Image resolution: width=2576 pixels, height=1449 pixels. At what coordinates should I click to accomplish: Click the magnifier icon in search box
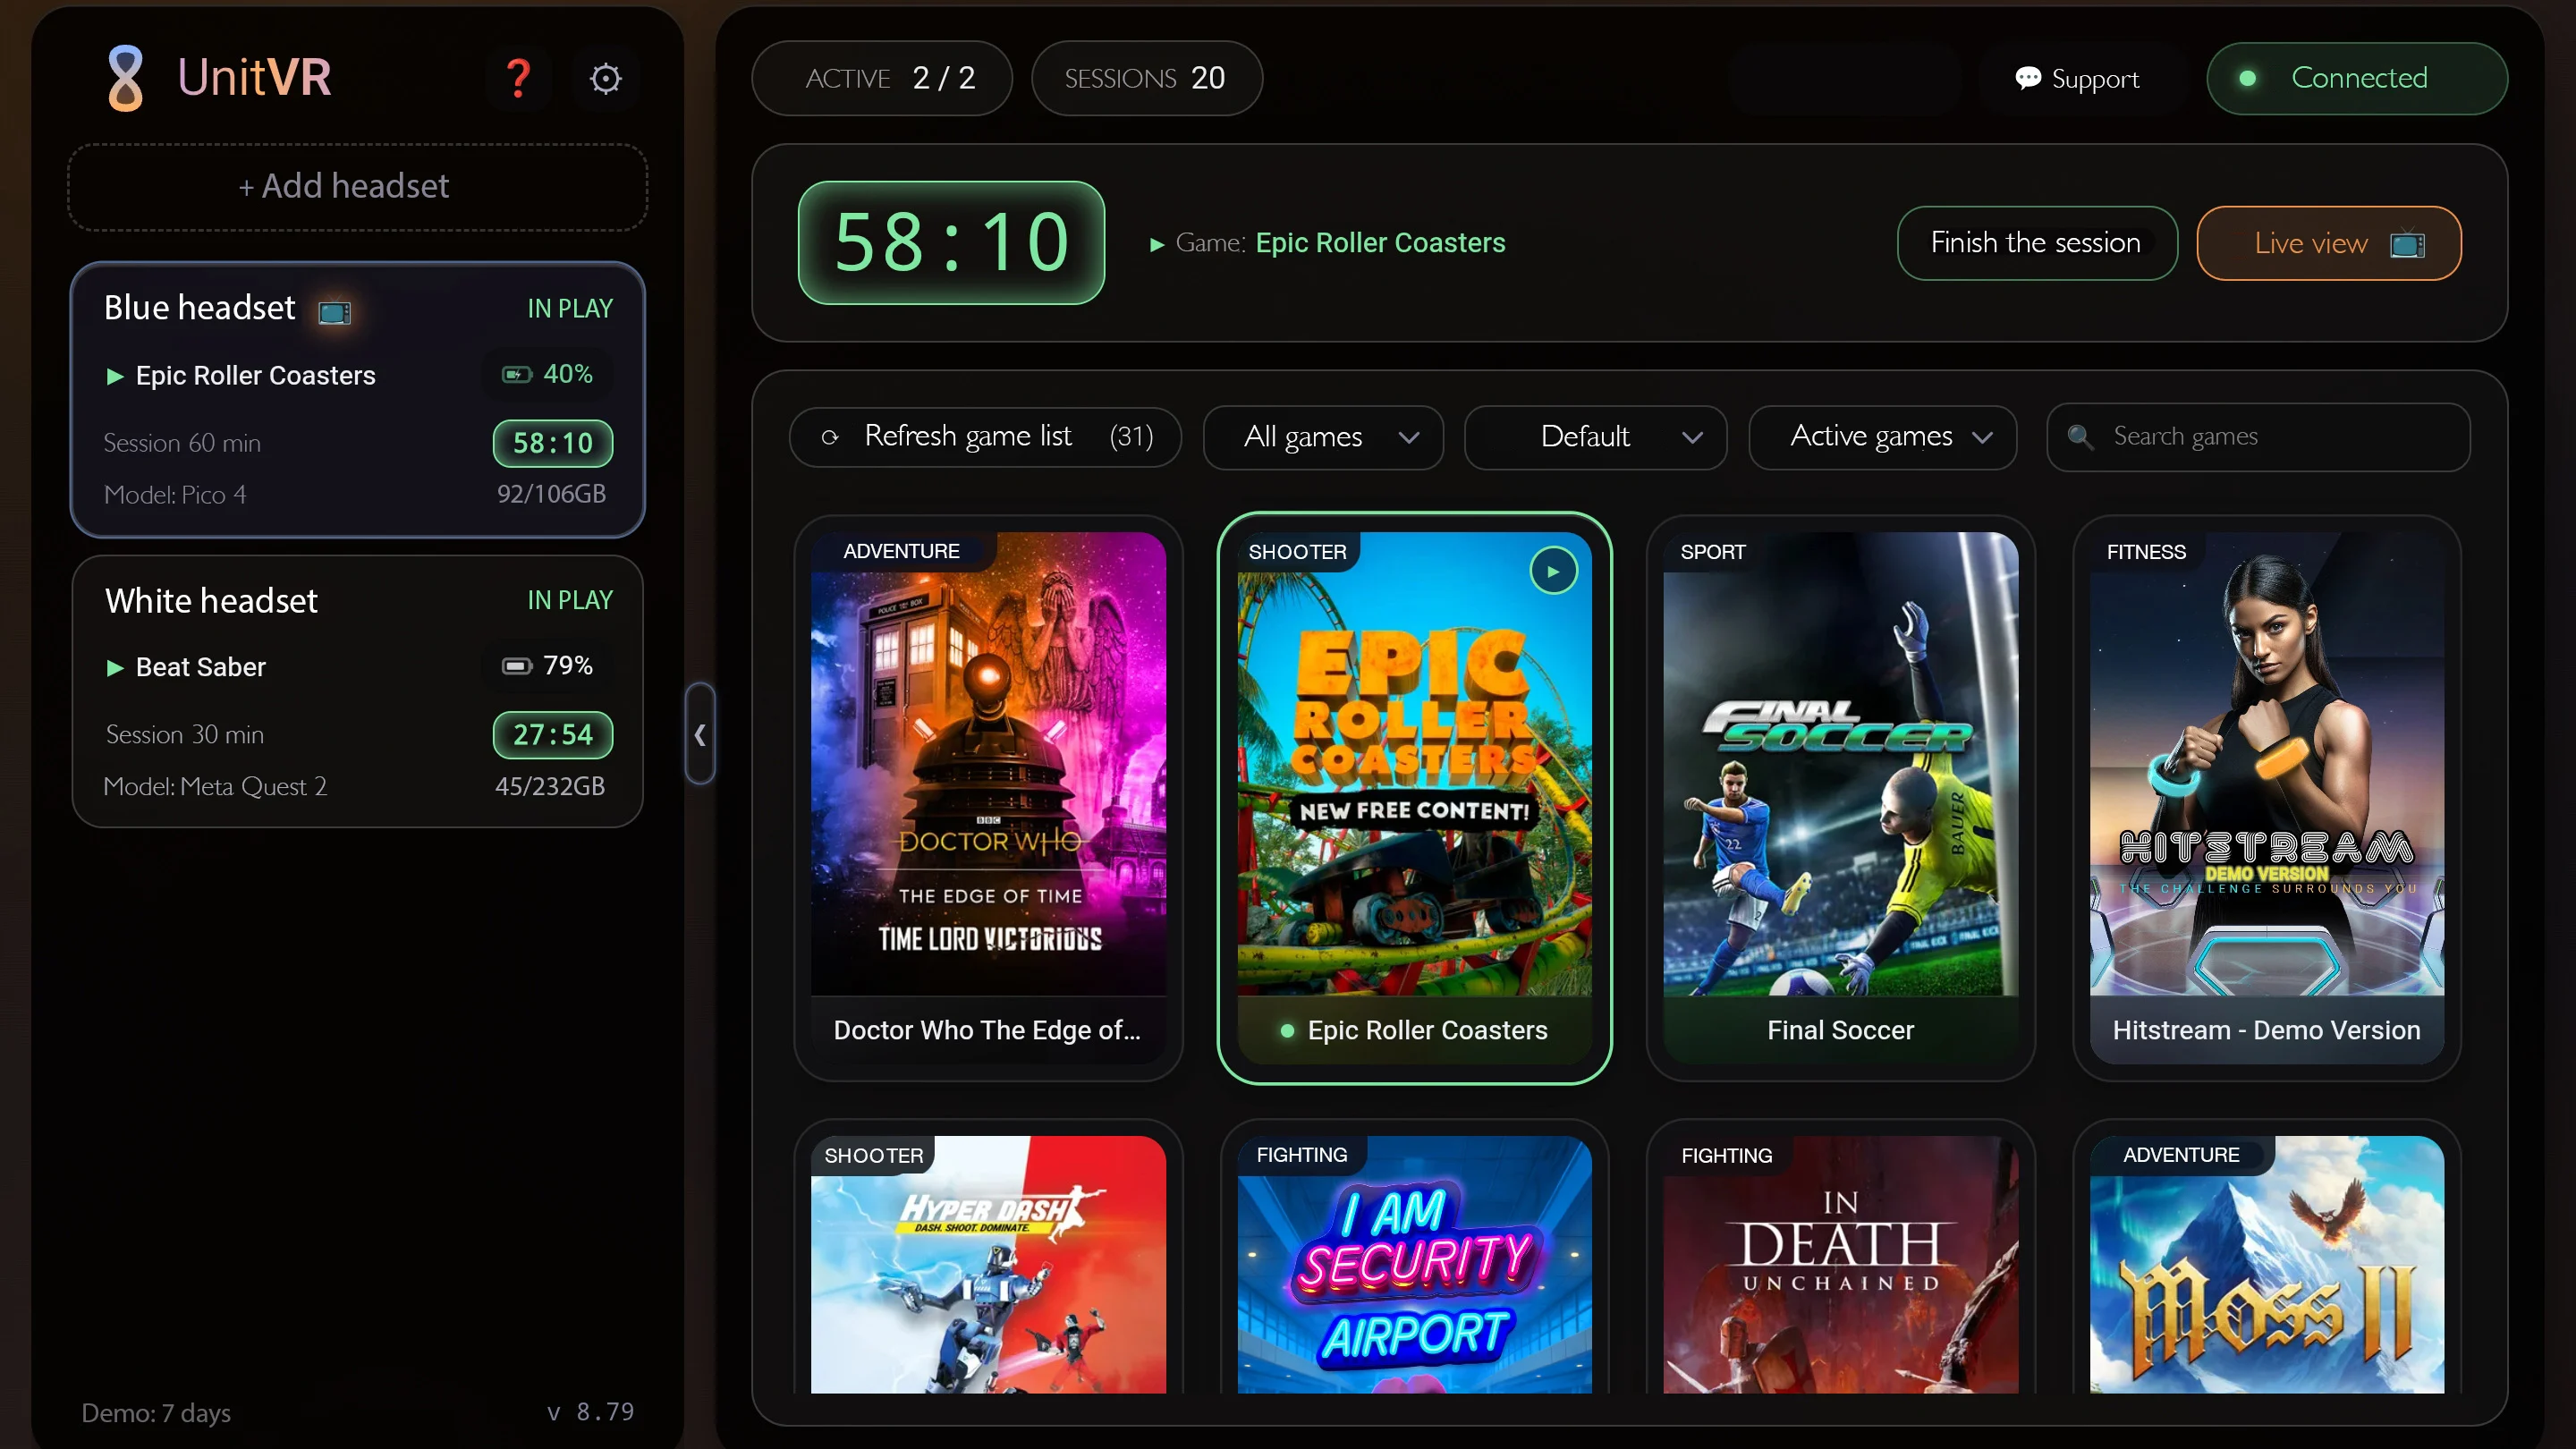(2080, 437)
